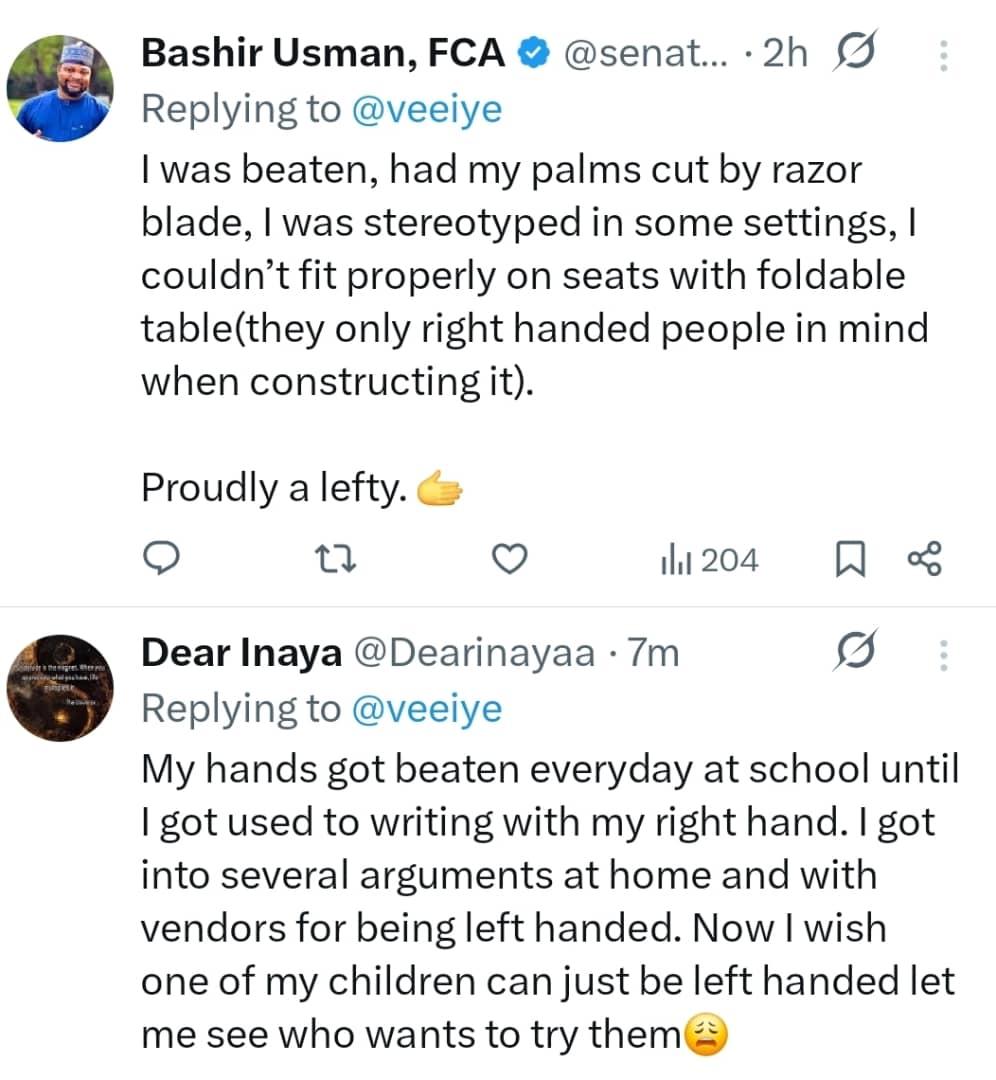Click Dear Inaya's profile picture

pos(61,687)
